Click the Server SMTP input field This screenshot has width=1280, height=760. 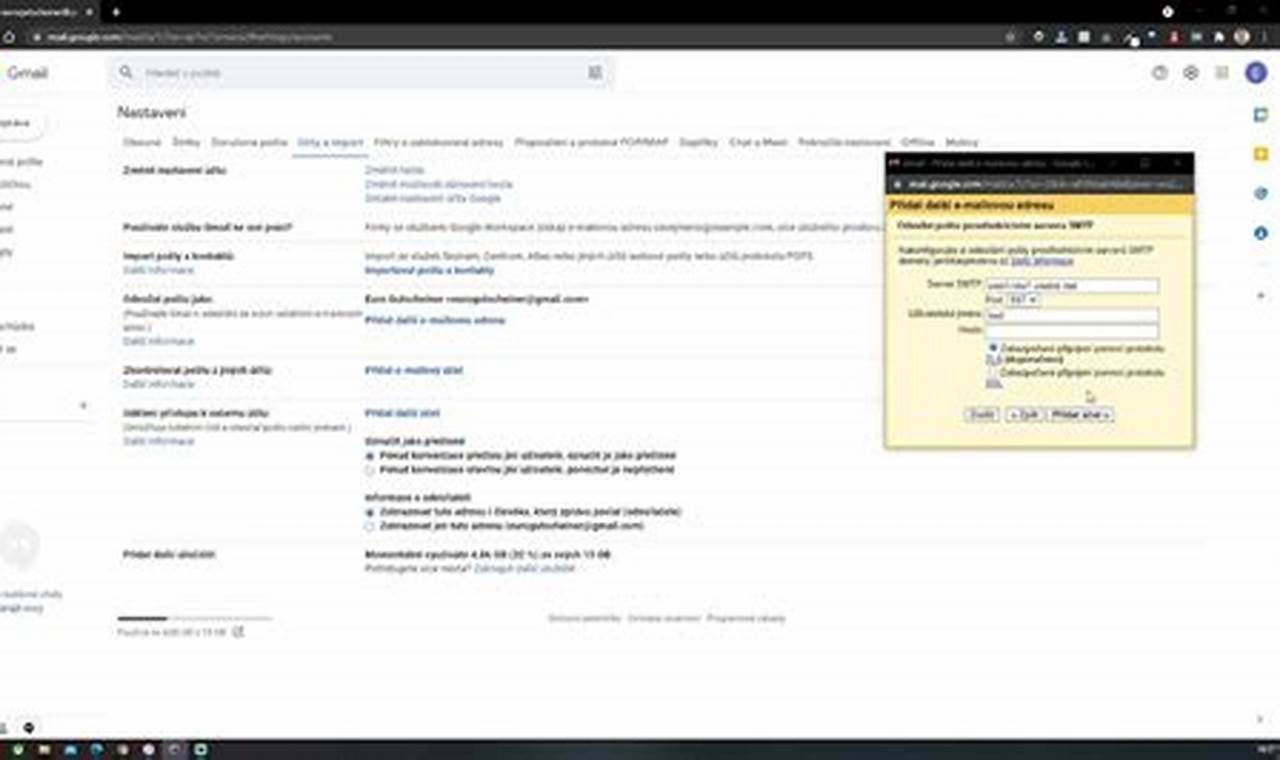pyautogui.click(x=1072, y=286)
